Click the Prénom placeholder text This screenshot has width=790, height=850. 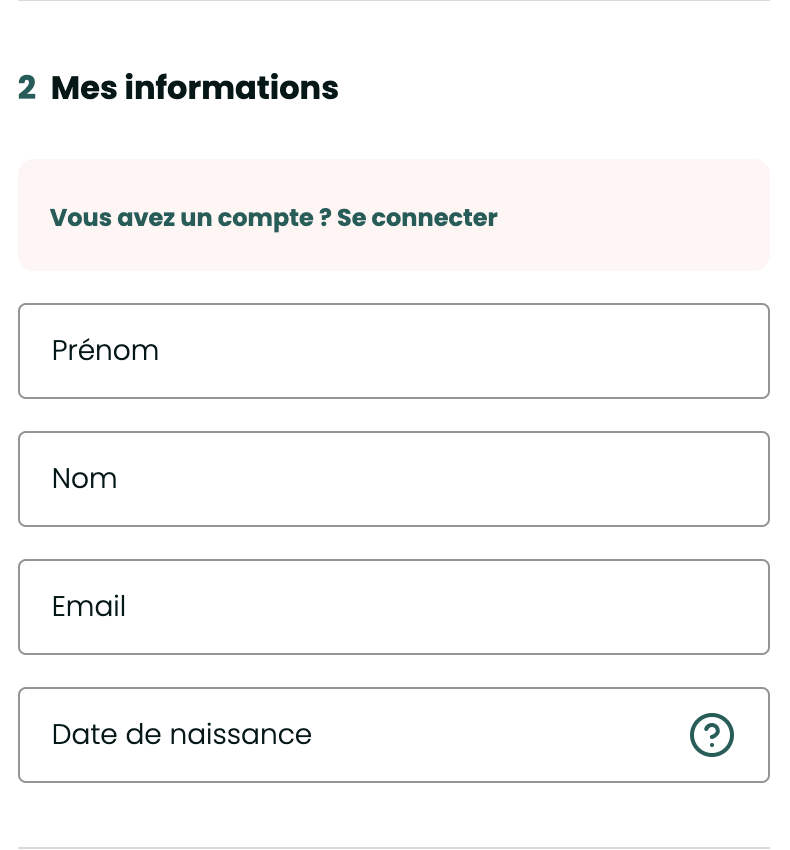(105, 351)
